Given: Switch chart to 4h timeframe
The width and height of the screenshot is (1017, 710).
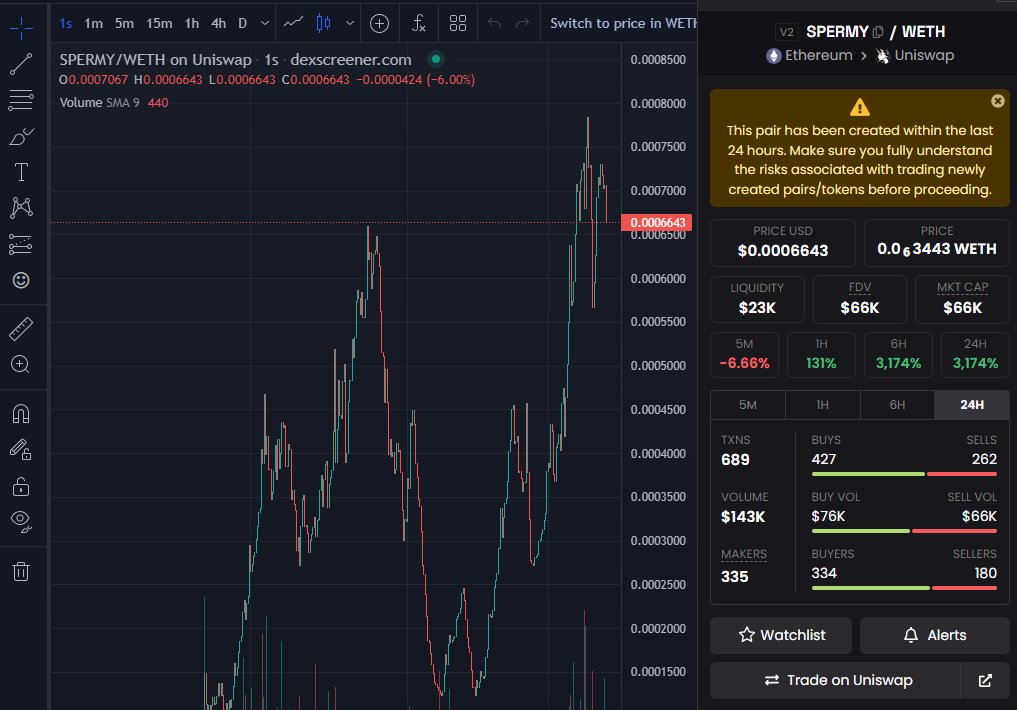Looking at the screenshot, I should click(x=219, y=23).
